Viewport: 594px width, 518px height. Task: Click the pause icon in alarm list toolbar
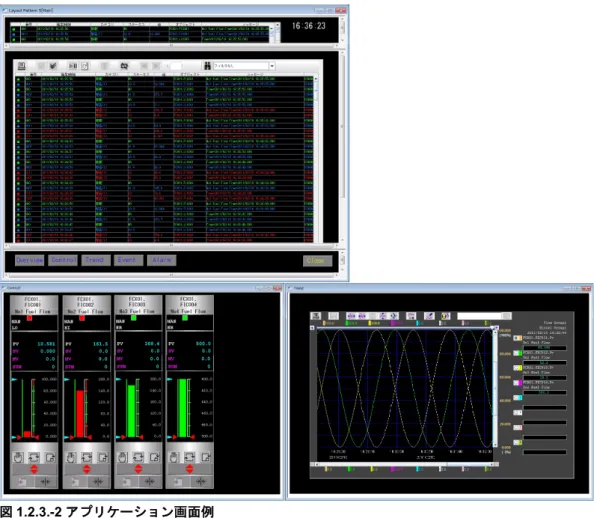point(73,66)
